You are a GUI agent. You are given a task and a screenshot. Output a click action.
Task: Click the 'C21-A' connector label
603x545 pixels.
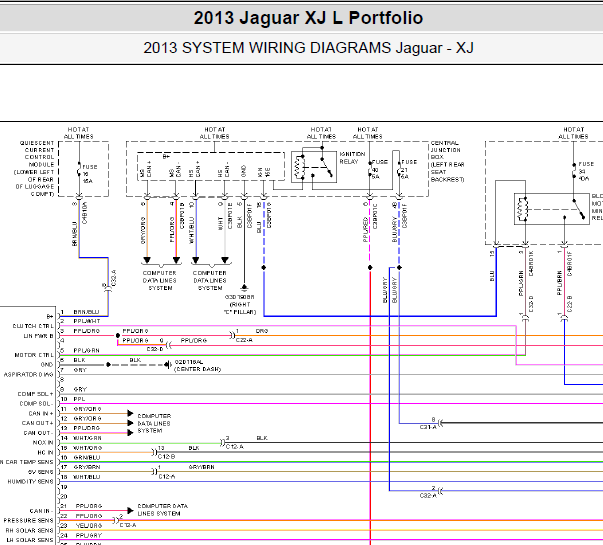click(x=428, y=427)
